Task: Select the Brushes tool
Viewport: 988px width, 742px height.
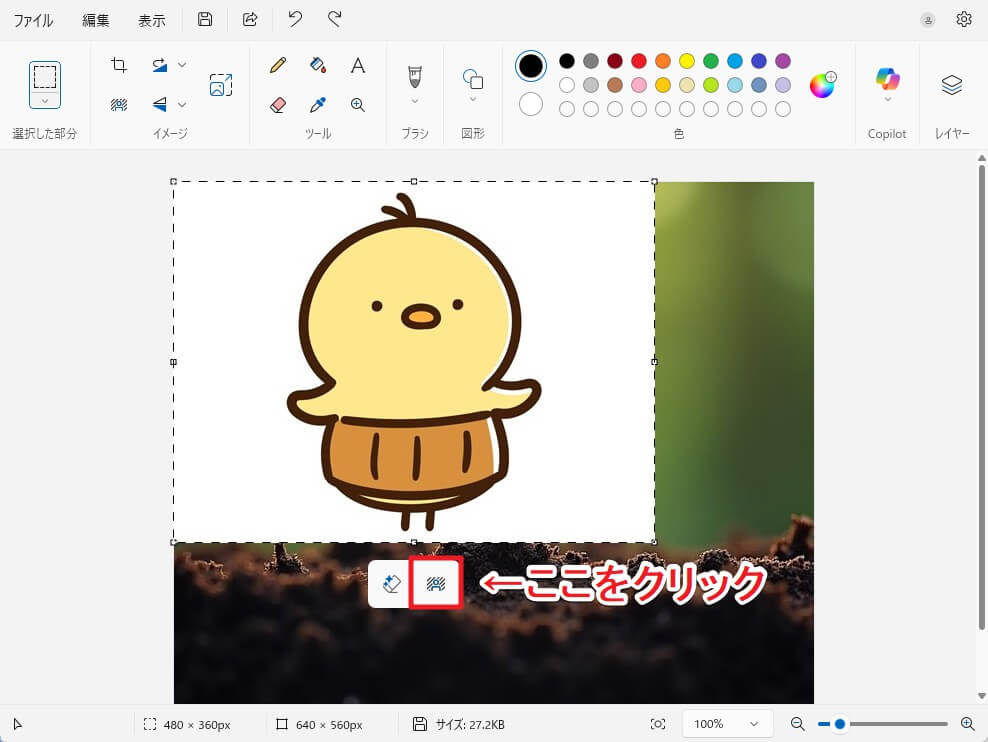Action: tap(415, 77)
